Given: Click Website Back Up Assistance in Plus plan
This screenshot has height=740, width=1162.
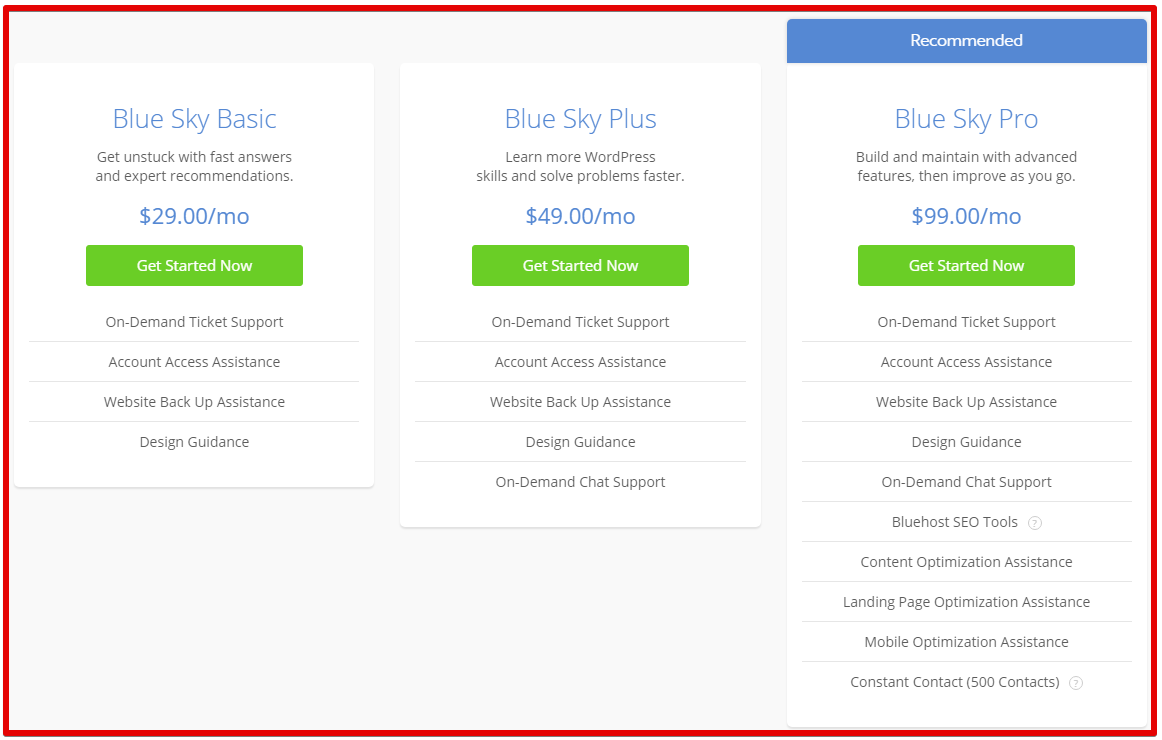Looking at the screenshot, I should point(580,402).
